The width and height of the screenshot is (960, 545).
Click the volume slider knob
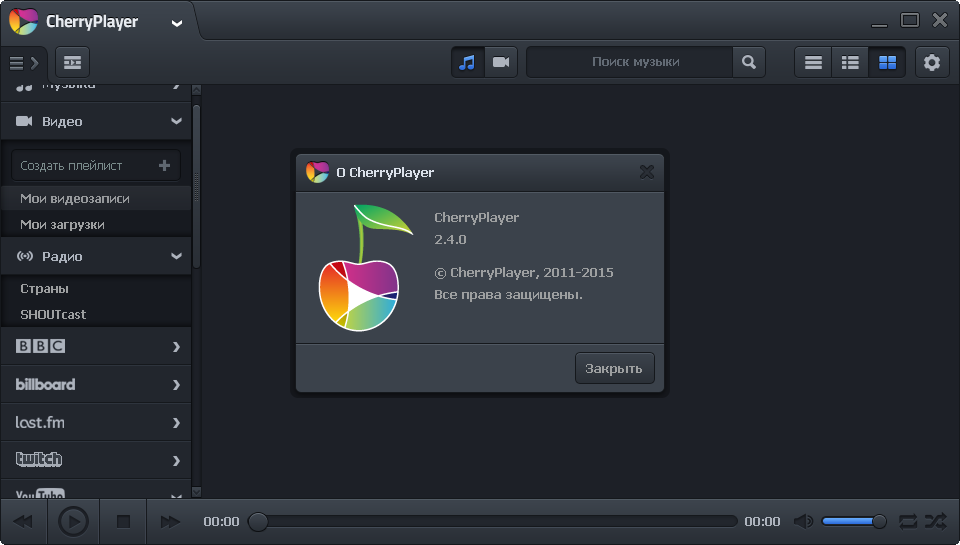tap(879, 522)
